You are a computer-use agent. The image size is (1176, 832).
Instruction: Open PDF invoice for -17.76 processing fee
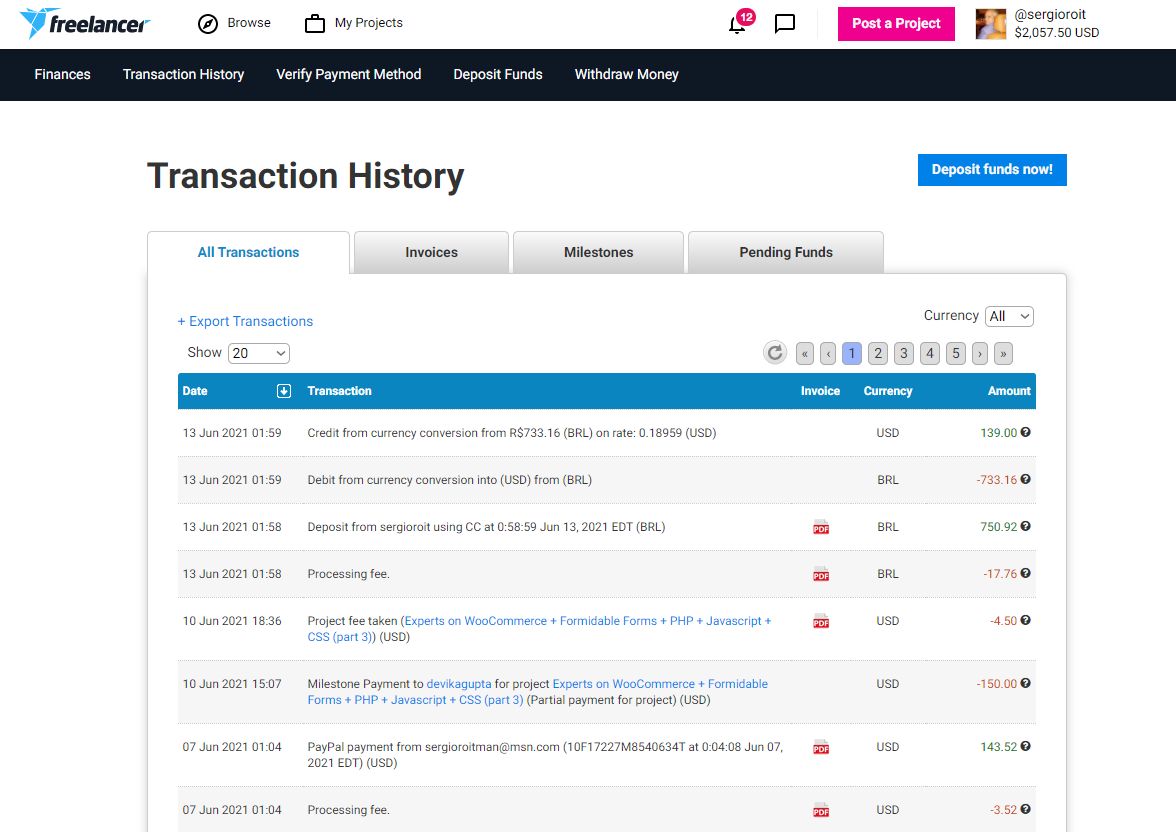coord(820,574)
